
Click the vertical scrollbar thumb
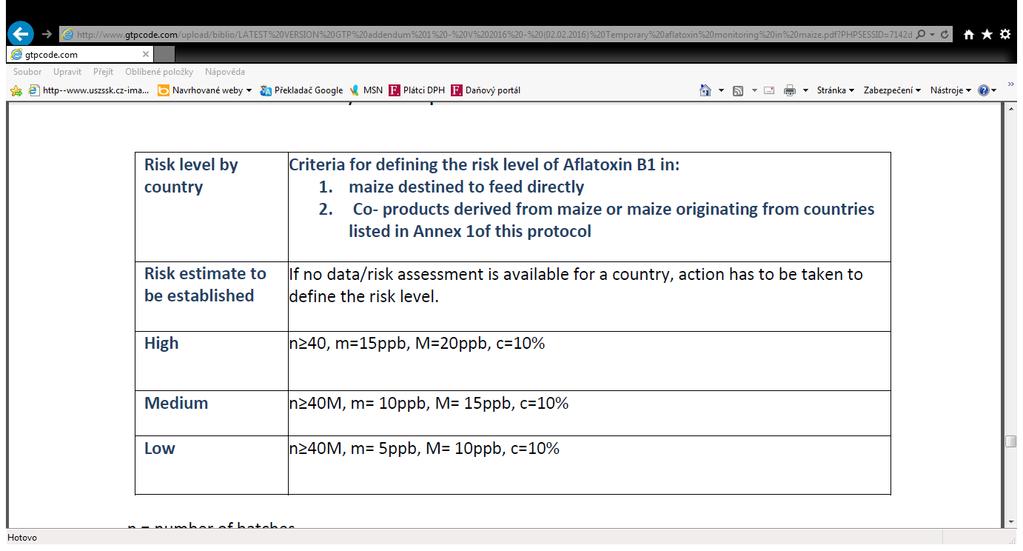tap(1011, 441)
